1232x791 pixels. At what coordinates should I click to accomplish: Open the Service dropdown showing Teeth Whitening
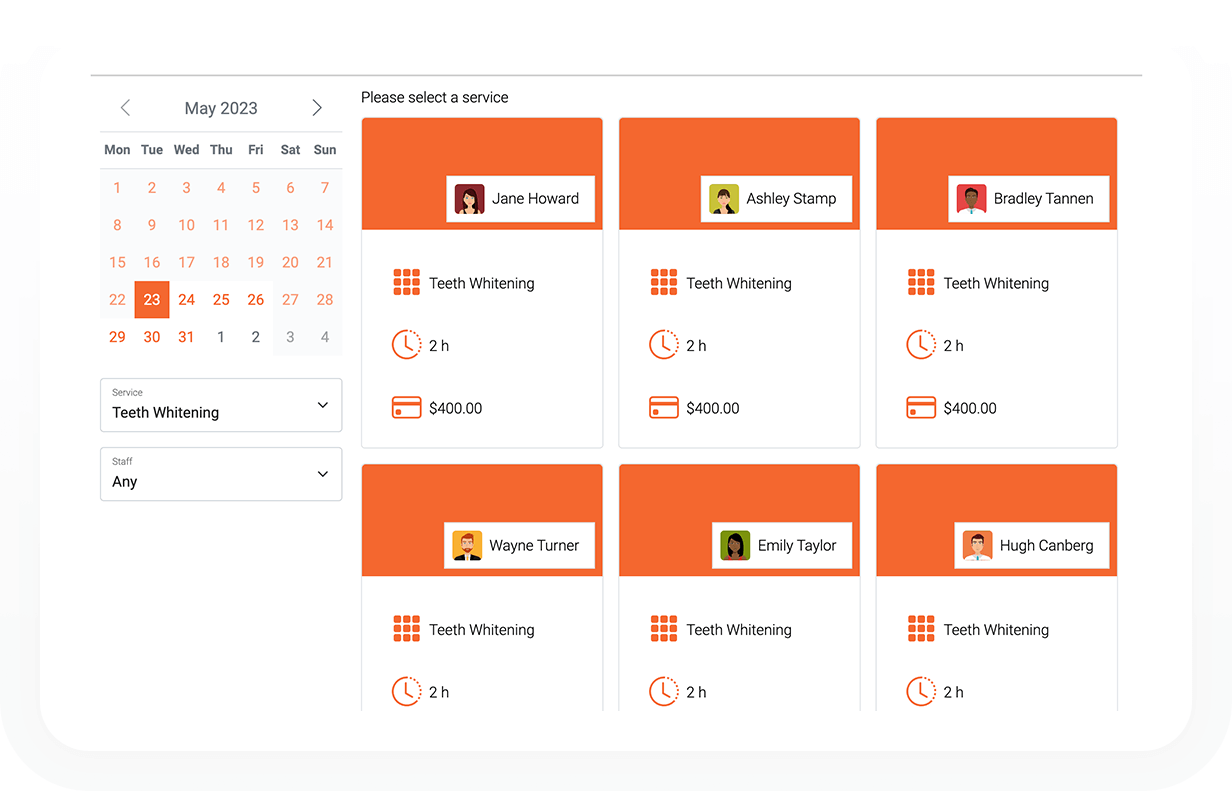click(221, 405)
